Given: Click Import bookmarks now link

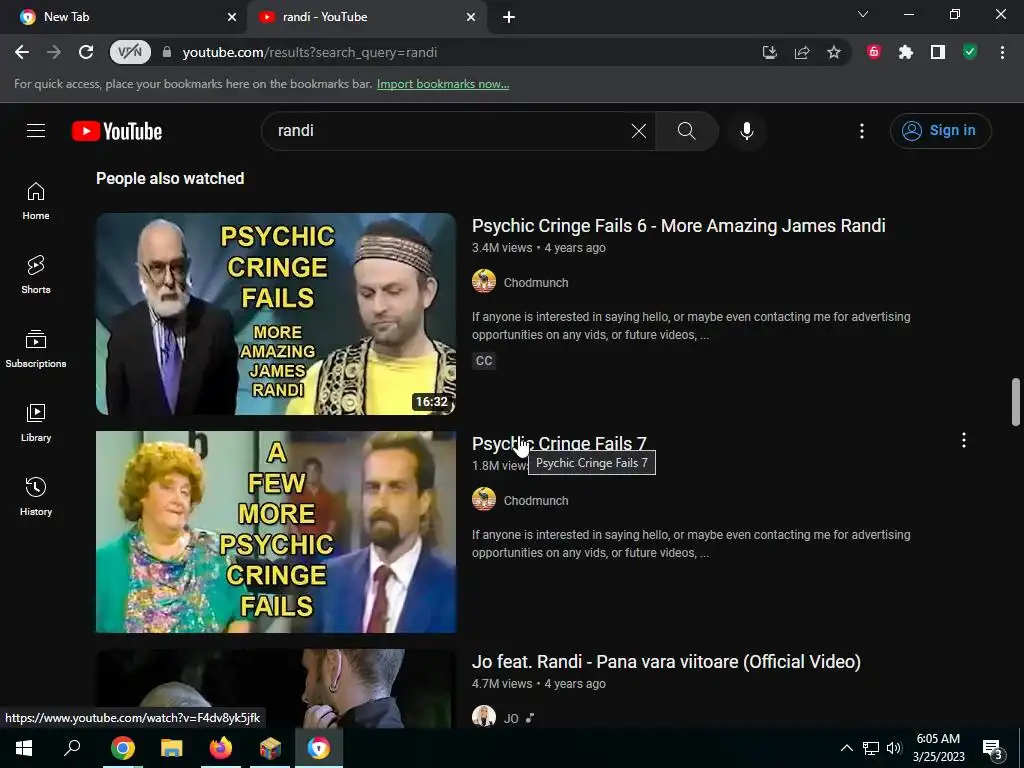Looking at the screenshot, I should point(443,84).
